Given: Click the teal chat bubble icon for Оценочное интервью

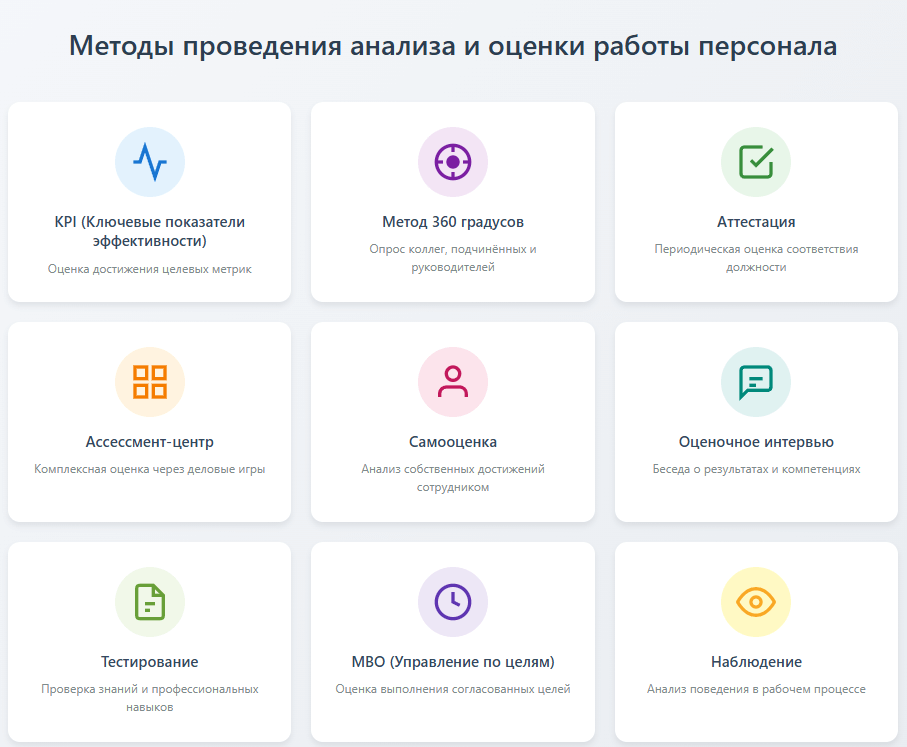Looking at the screenshot, I should coord(756,382).
